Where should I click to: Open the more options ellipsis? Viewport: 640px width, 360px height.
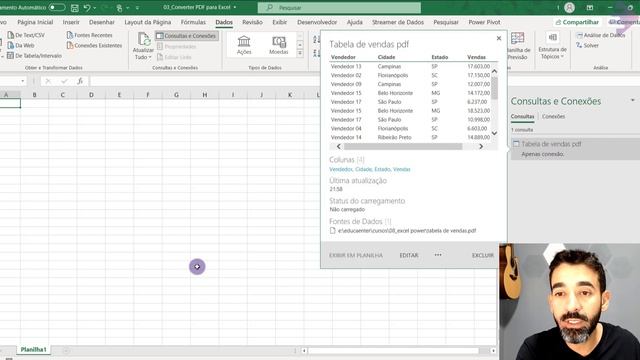point(438,255)
